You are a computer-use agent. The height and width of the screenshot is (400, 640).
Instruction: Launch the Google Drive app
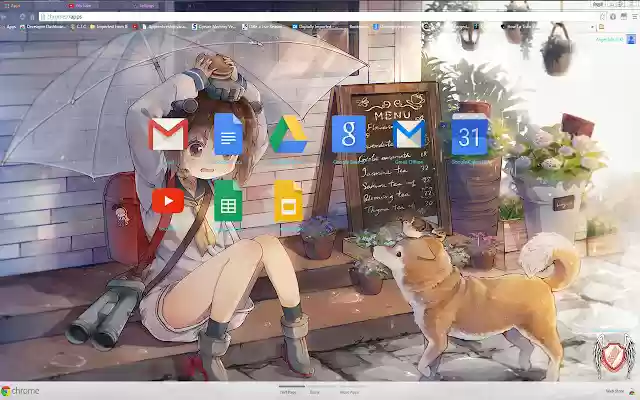click(x=288, y=134)
